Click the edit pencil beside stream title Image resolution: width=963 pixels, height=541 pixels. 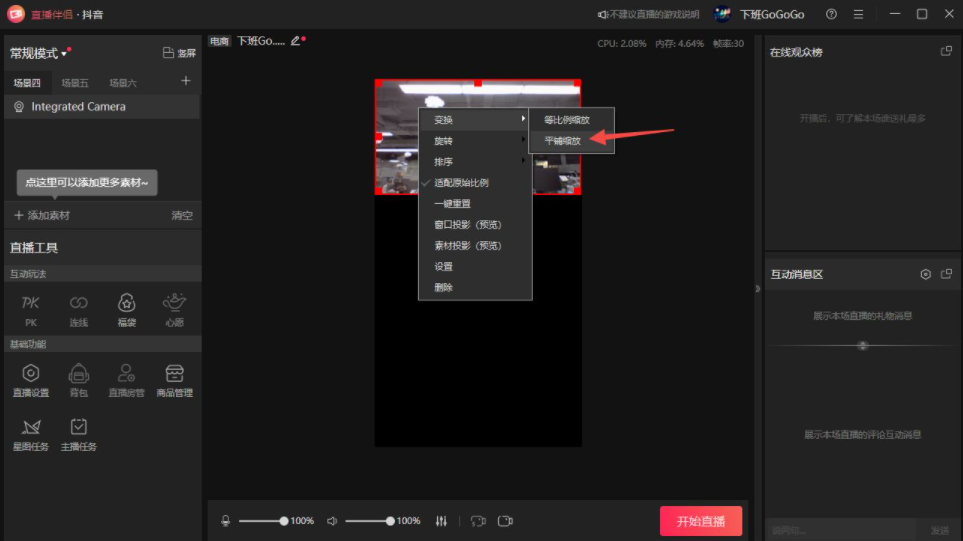coord(295,41)
